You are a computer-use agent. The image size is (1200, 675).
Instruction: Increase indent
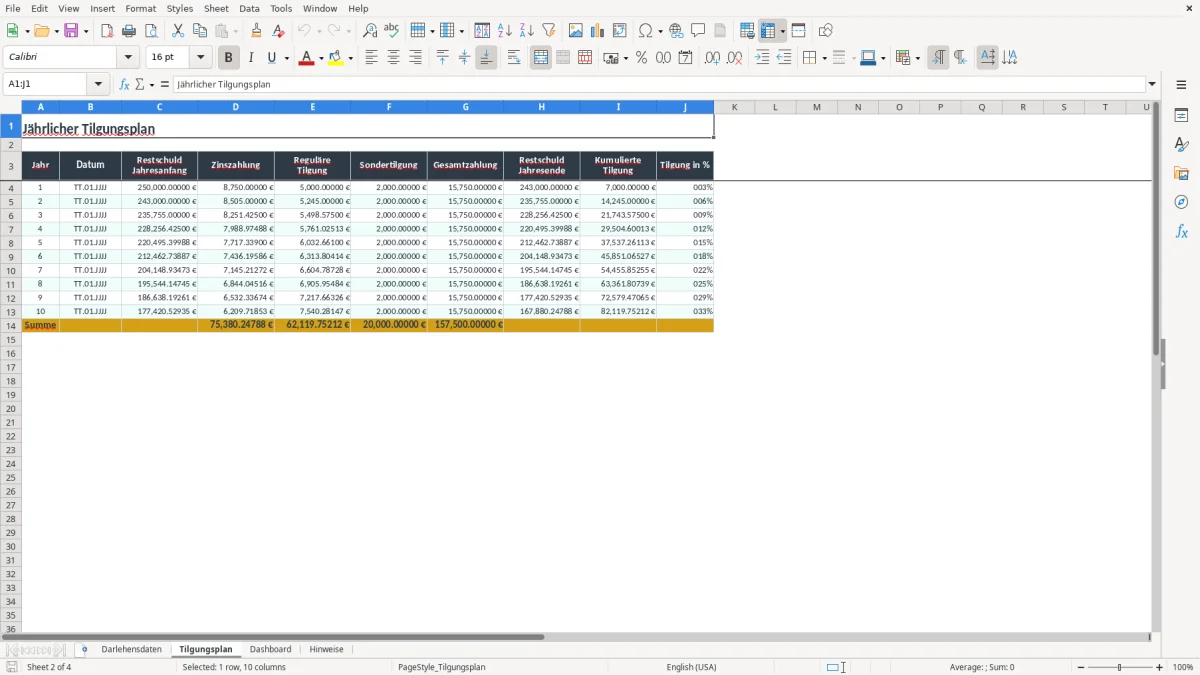[x=762, y=58]
